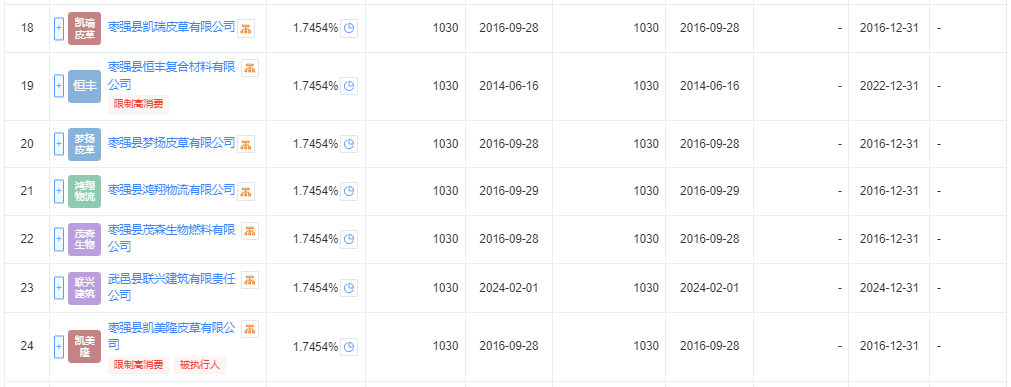Click the 限制高消费 tag under 恒丰复合材料

pyautogui.click(x=139, y=104)
